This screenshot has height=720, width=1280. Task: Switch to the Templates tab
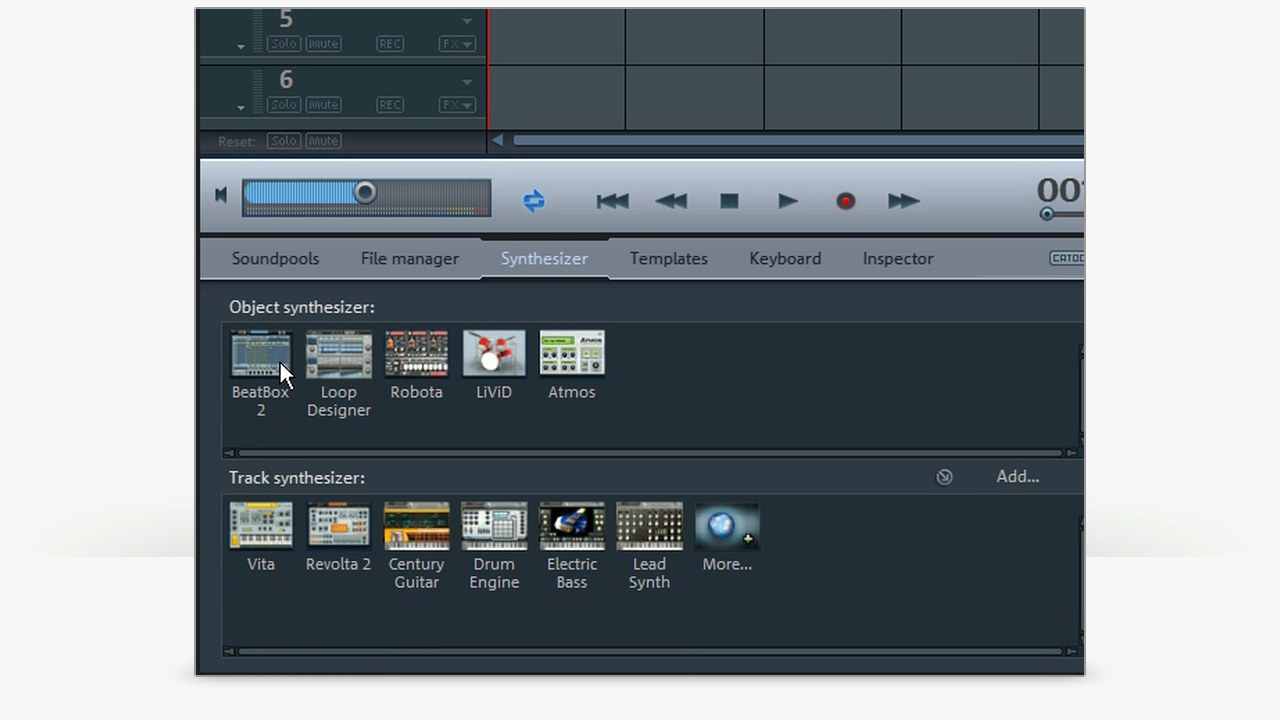pos(669,258)
